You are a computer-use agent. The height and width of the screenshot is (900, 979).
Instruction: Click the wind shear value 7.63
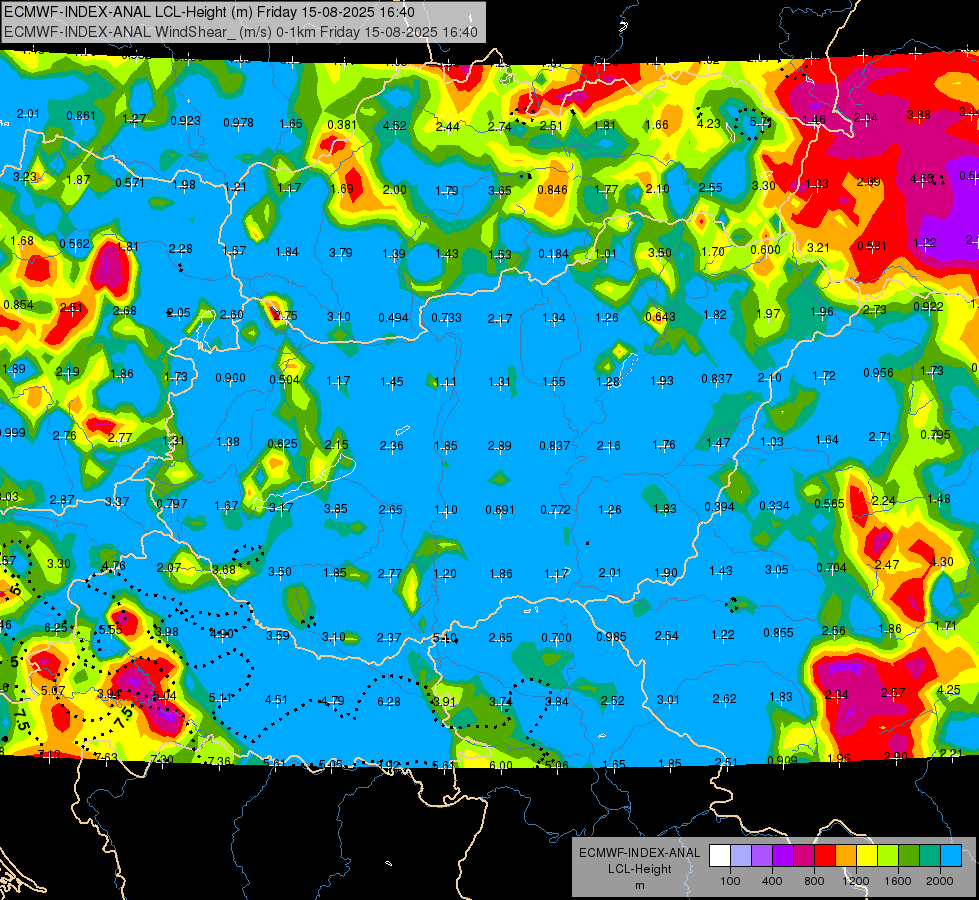tap(106, 757)
